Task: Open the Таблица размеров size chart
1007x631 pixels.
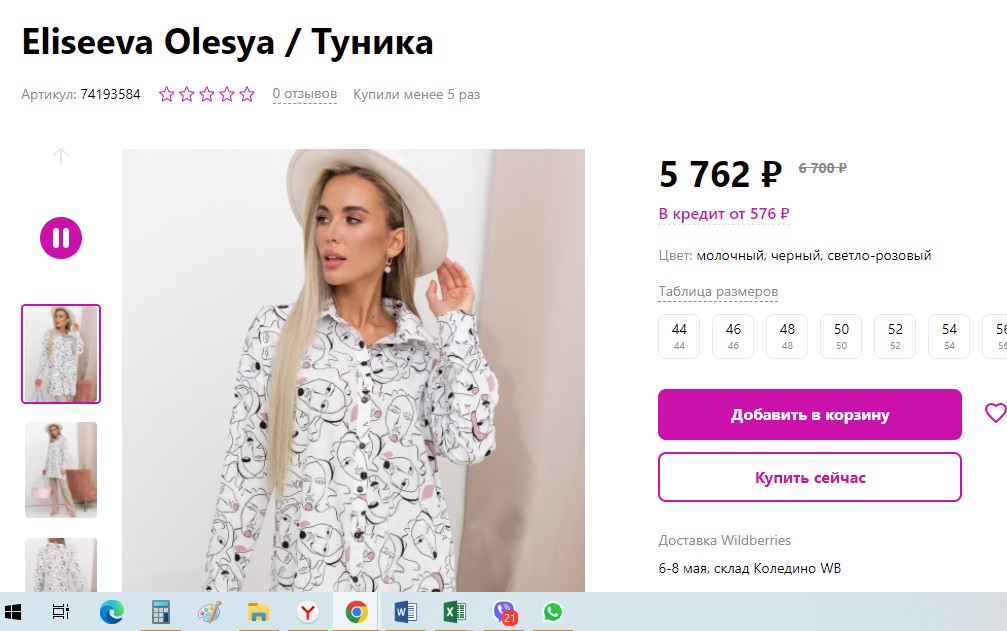Action: click(718, 292)
